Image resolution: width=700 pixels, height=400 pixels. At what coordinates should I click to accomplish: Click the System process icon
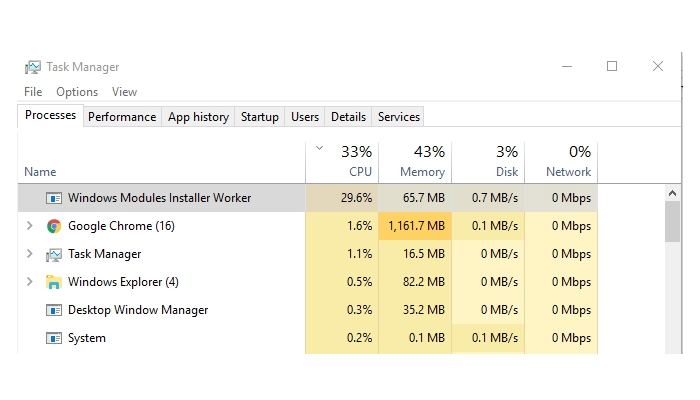54,338
